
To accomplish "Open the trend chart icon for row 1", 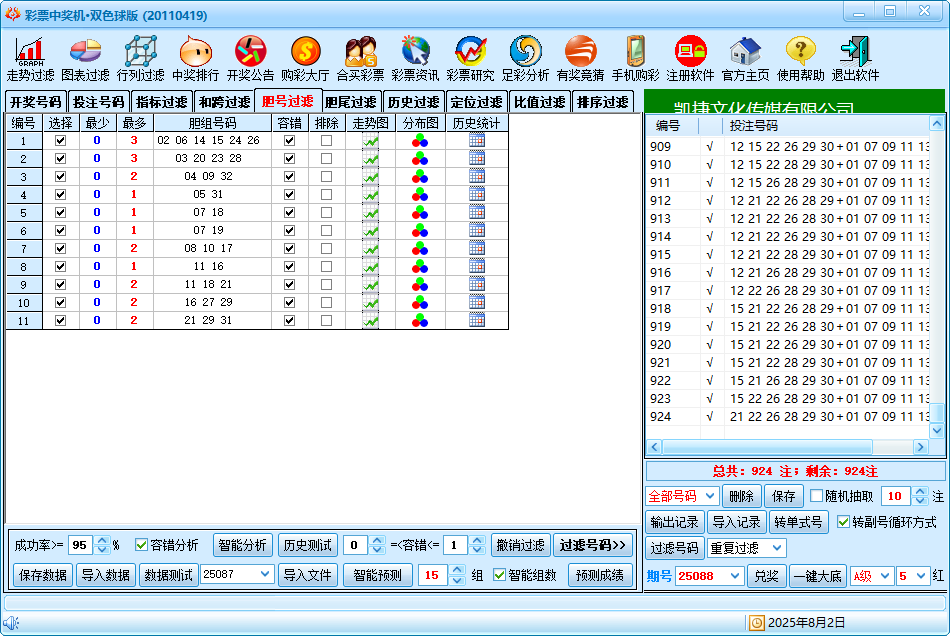I will [x=371, y=141].
